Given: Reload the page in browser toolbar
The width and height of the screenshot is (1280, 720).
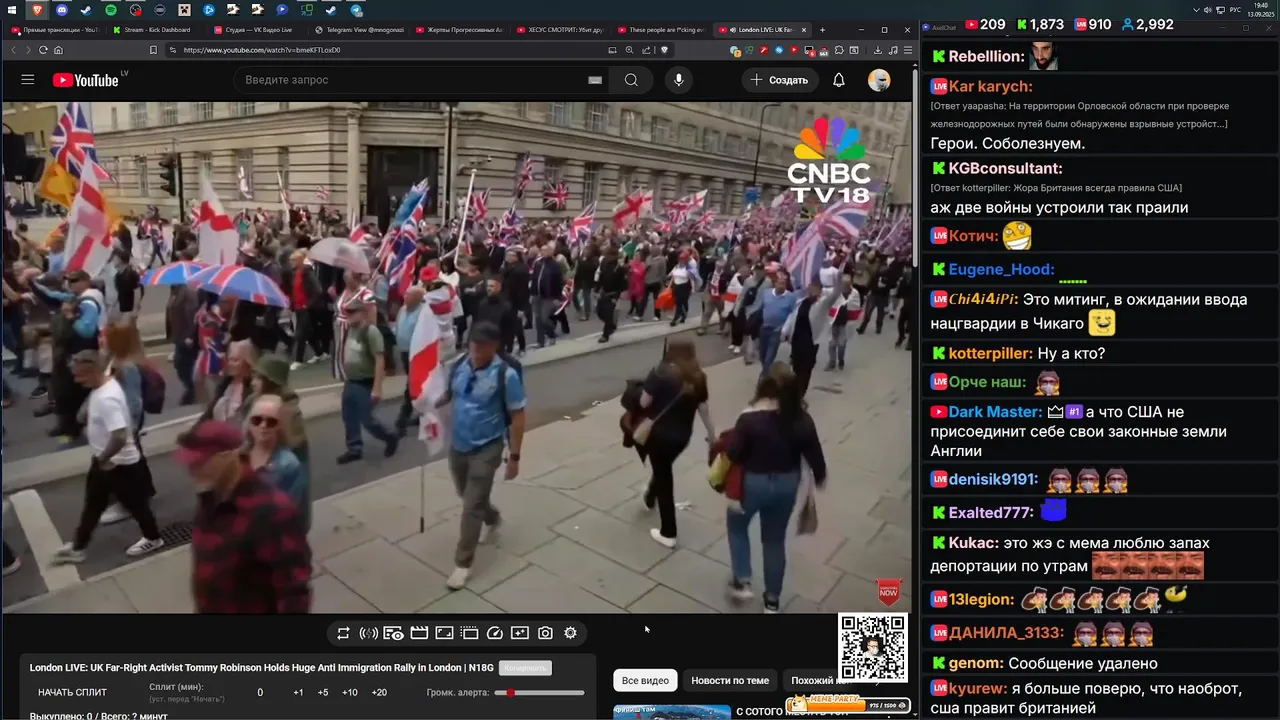Looking at the screenshot, I should tap(43, 50).
